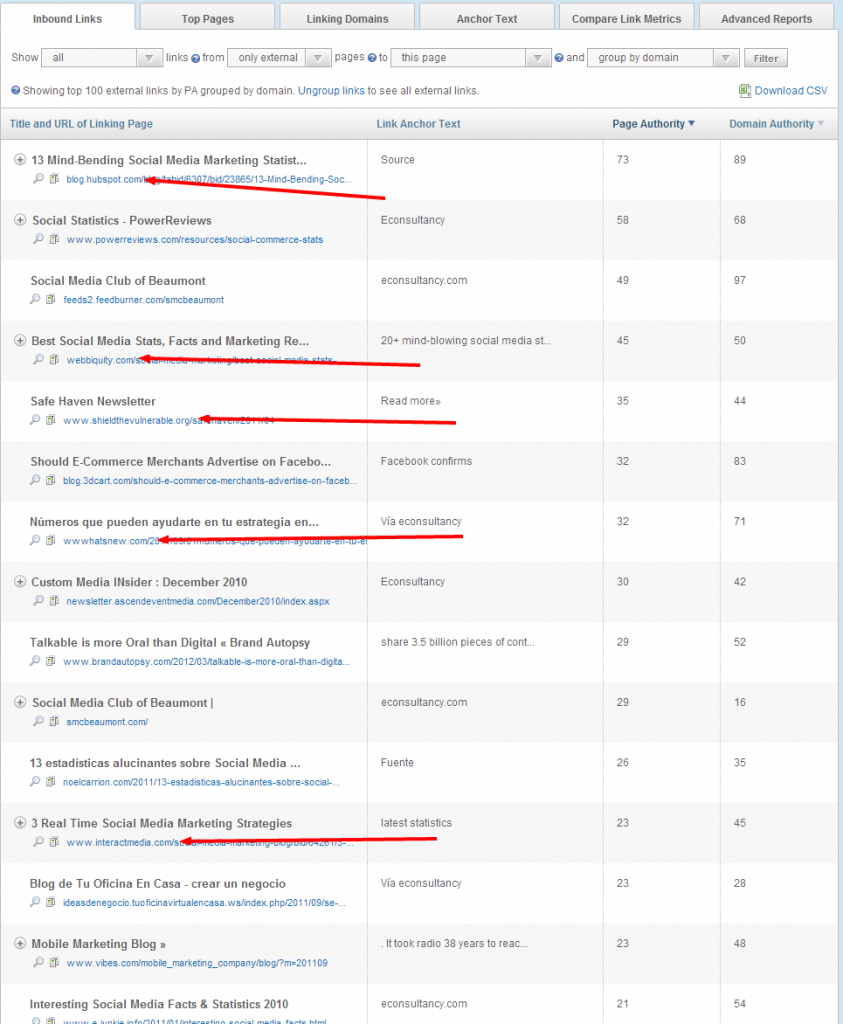843x1024 pixels.
Task: Click the CSV spreadsheet icon near Download CSV
Action: (745, 91)
